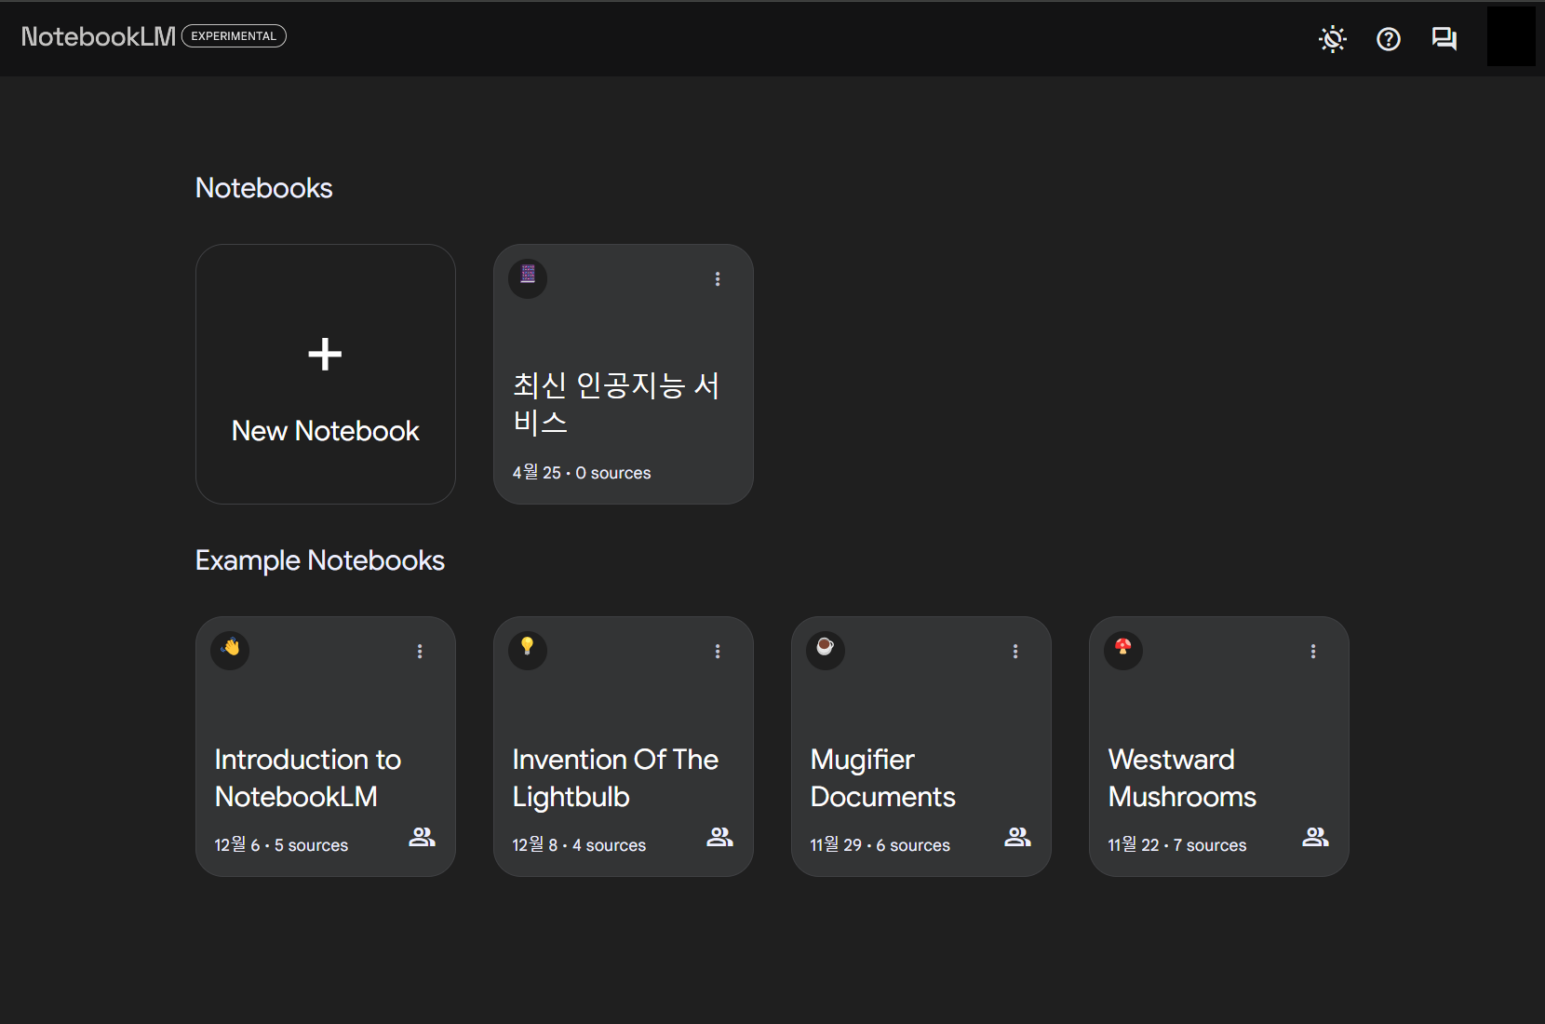Click the NotebookLM logo
The width and height of the screenshot is (1545, 1024).
coord(98,37)
